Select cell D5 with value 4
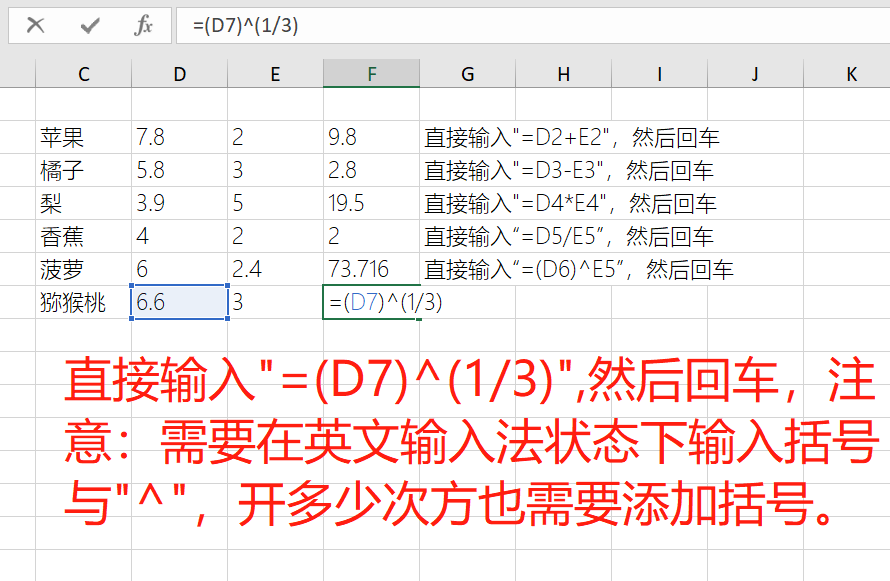 (179, 235)
